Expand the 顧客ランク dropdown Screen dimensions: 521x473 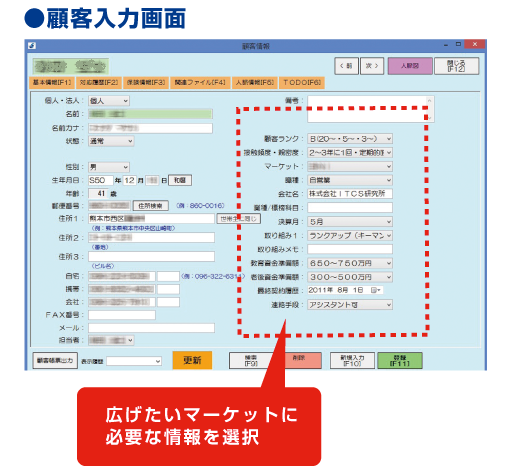click(350, 139)
